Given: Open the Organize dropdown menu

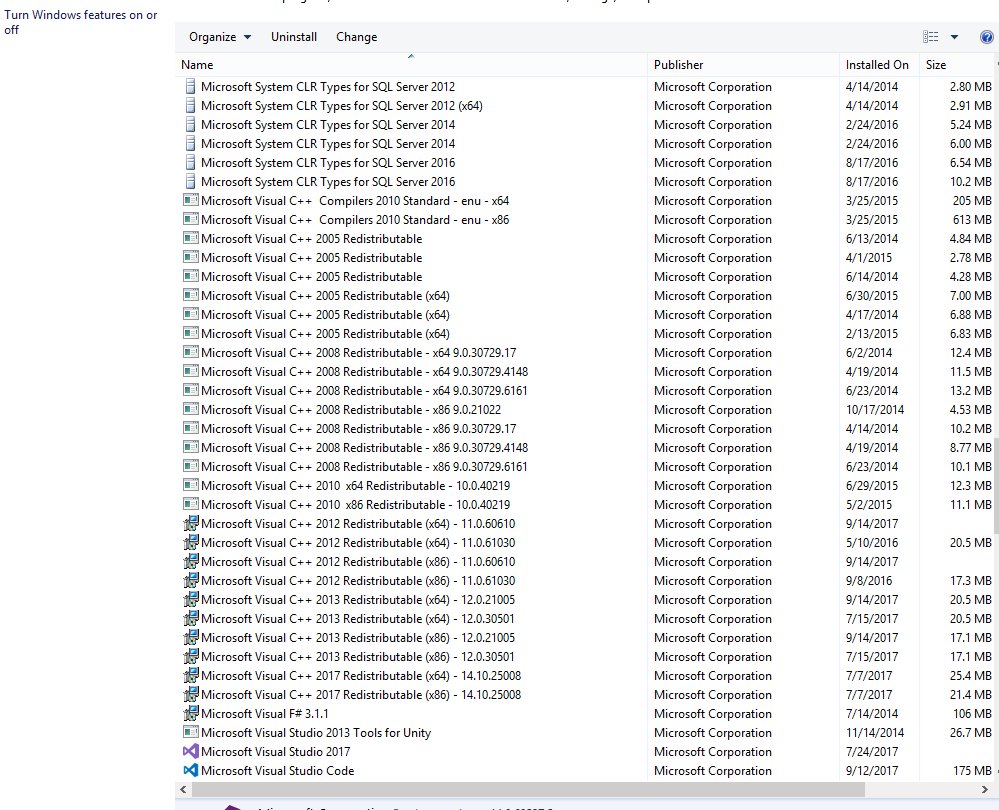Looking at the screenshot, I should [x=220, y=37].
